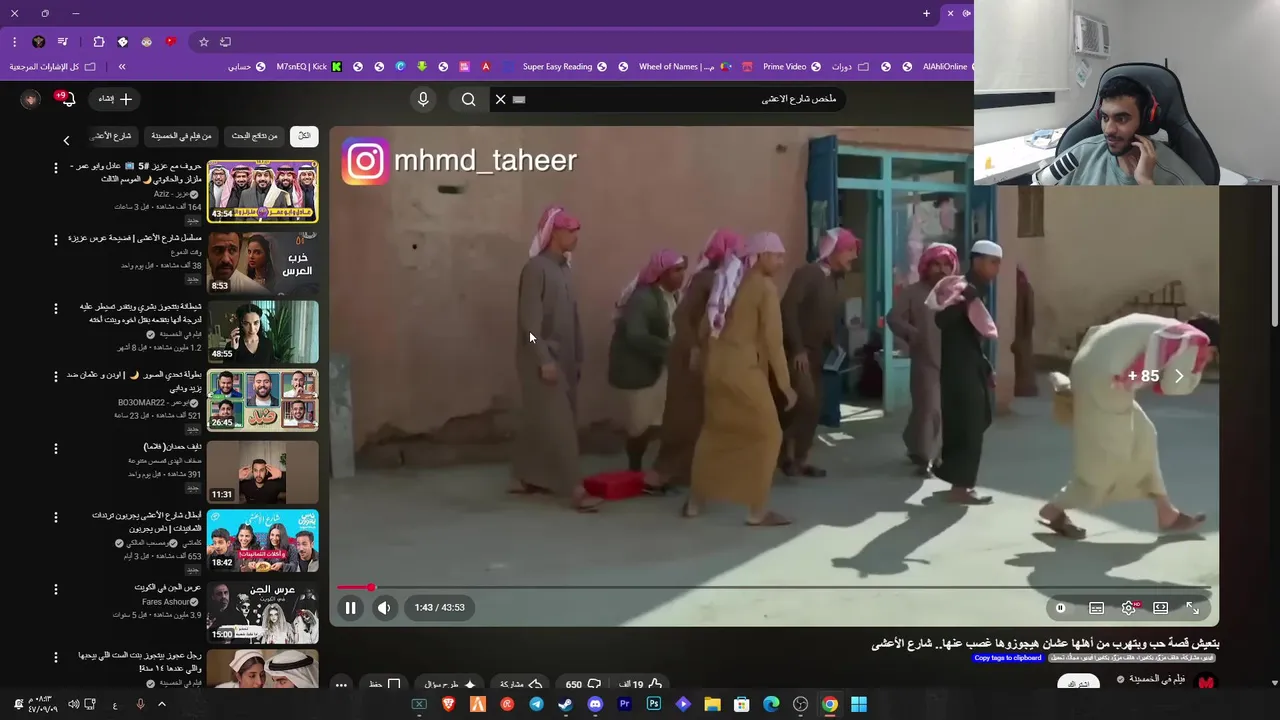This screenshot has width=1280, height=720.
Task: Open the 'Prime Video' bookmark
Action: coord(792,67)
